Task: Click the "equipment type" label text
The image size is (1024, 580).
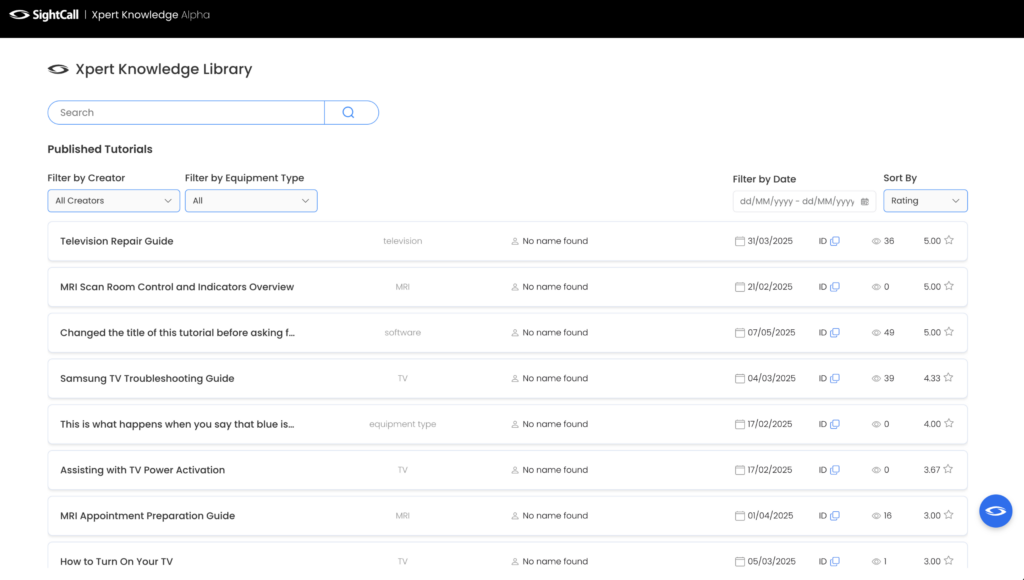Action: 402,424
